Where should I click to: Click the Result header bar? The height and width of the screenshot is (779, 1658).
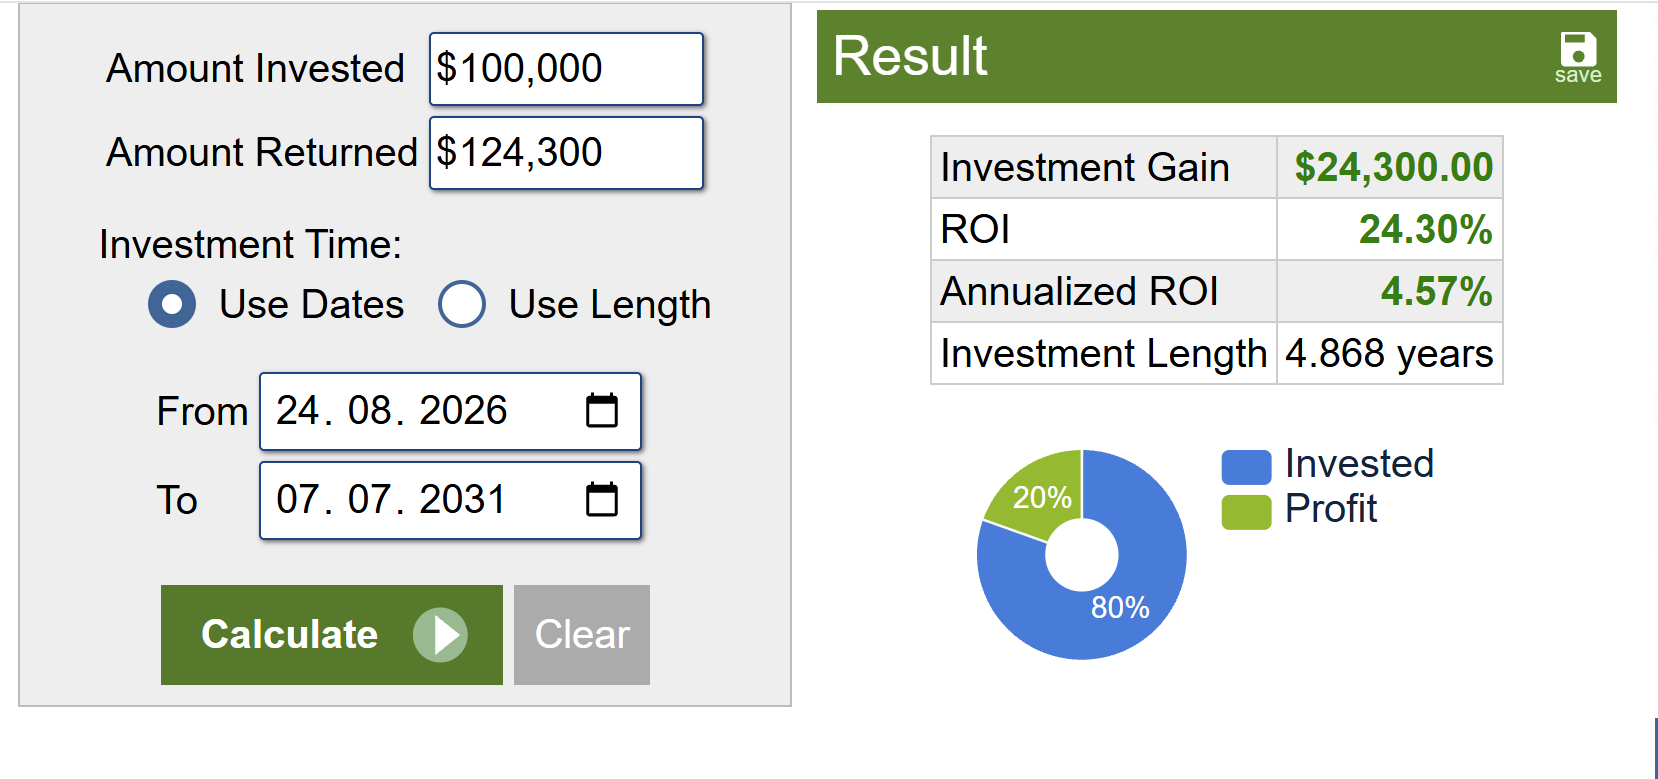click(x=1216, y=56)
